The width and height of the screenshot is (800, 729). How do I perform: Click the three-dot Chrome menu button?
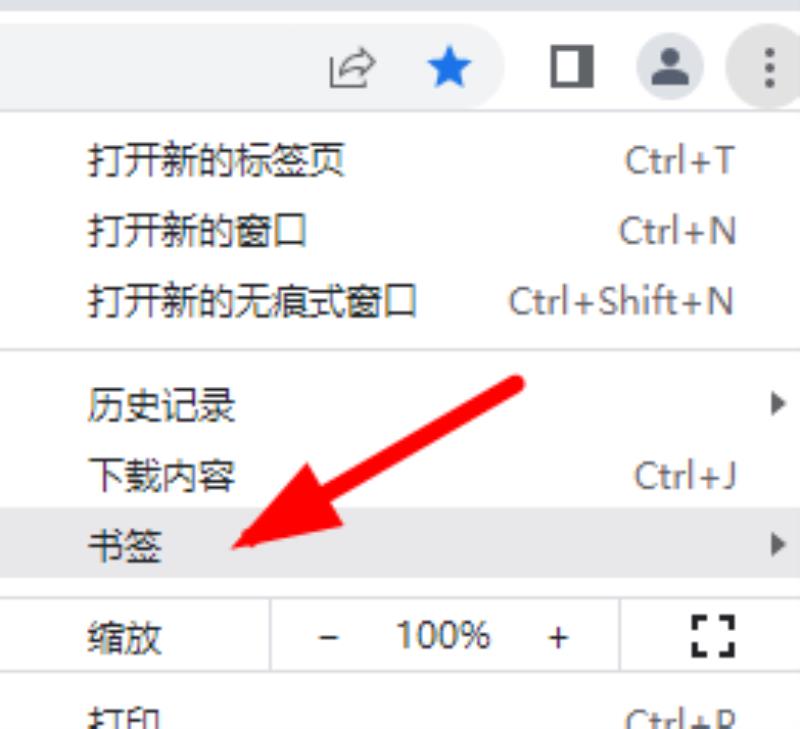tap(769, 68)
